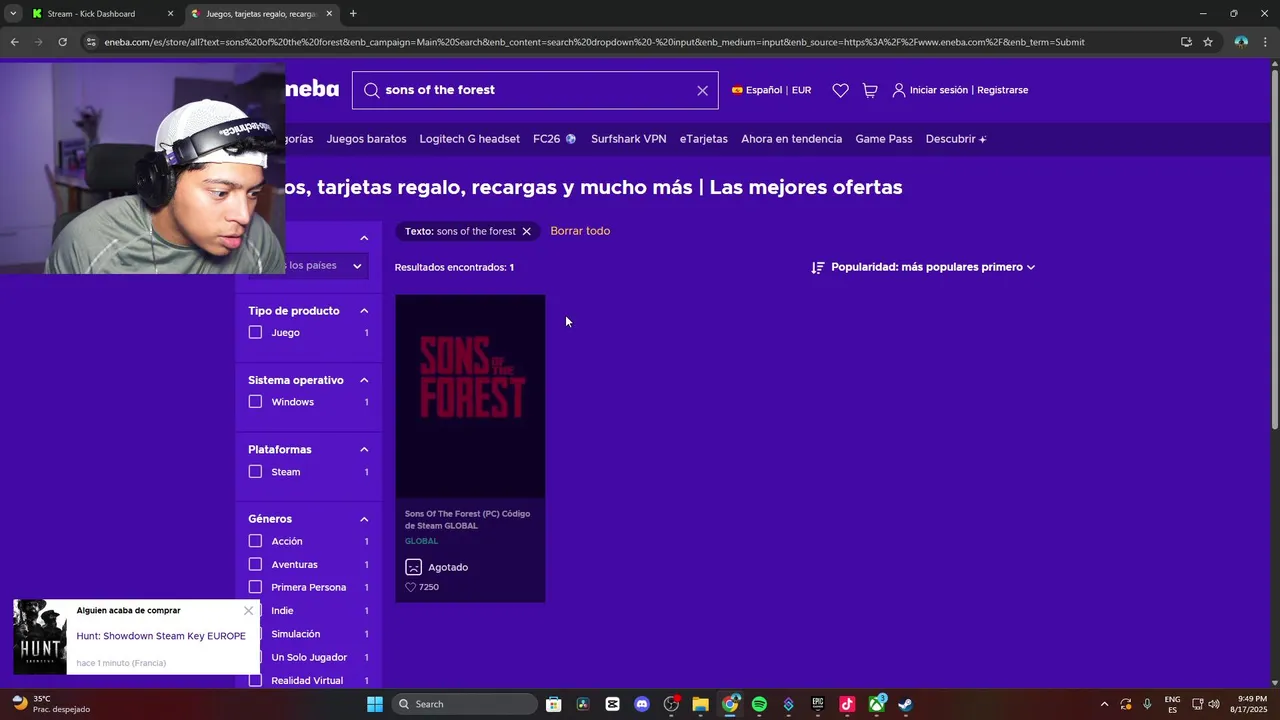
Task: Click the Iniciar sesión link
Action: tap(939, 90)
